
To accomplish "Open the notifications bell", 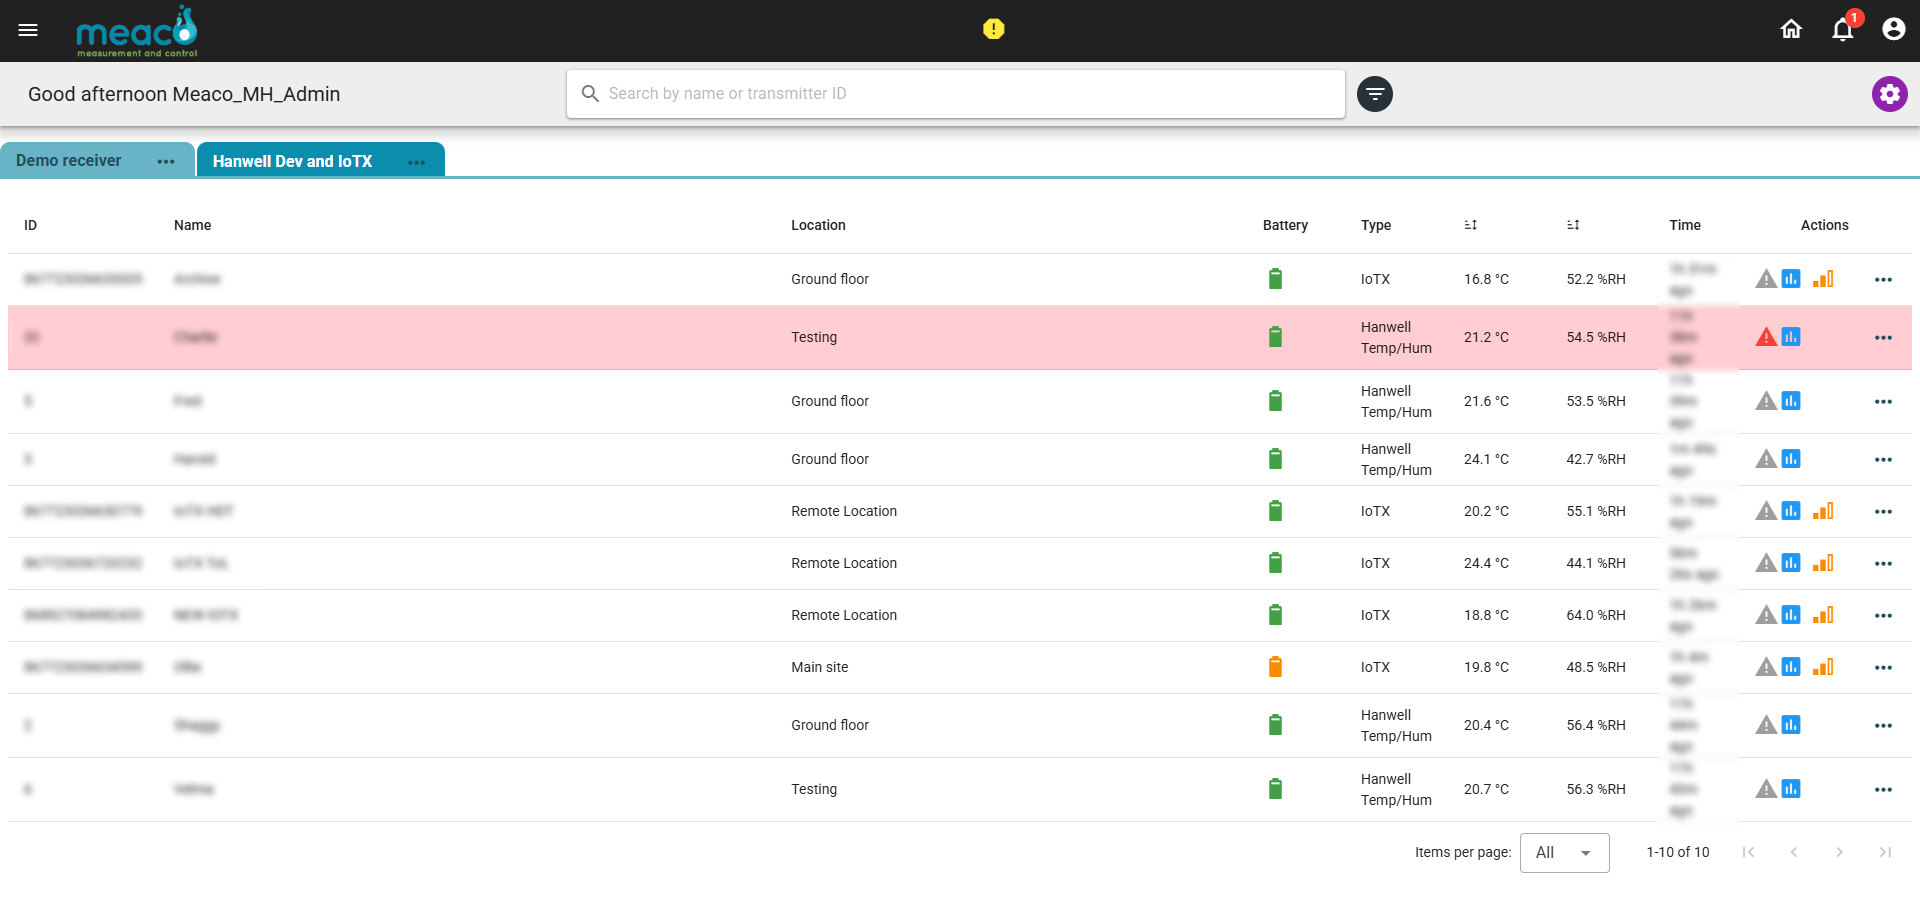I will click(1843, 29).
